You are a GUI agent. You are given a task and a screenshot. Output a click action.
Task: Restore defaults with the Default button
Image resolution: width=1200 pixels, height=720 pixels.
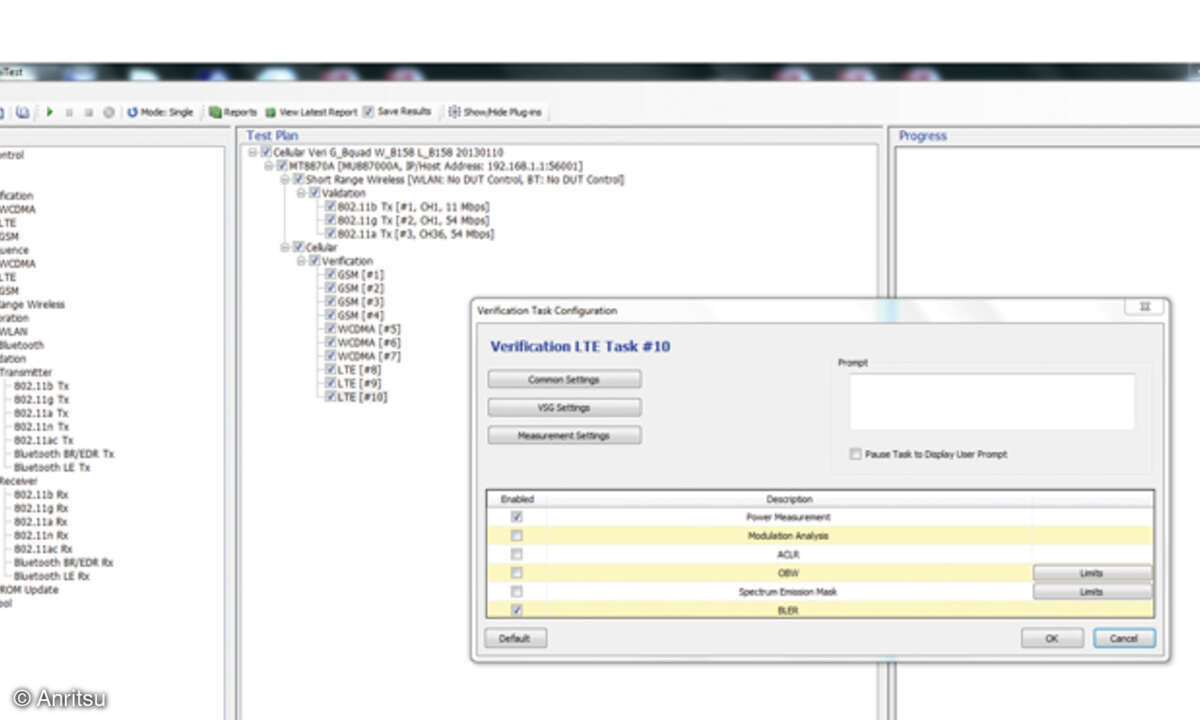(515, 638)
